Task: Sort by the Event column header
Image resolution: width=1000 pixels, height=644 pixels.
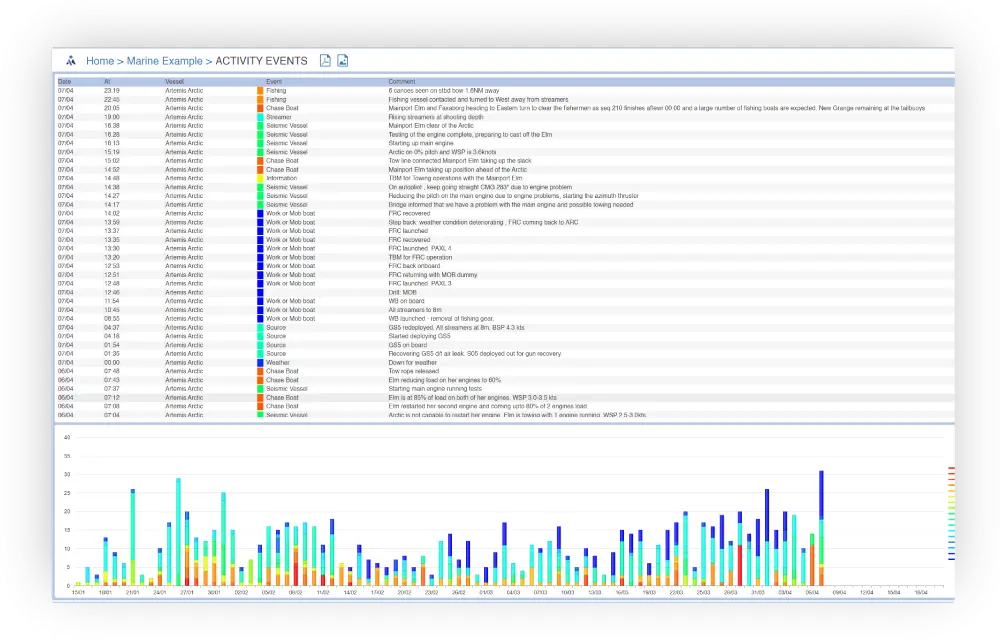Action: (274, 82)
